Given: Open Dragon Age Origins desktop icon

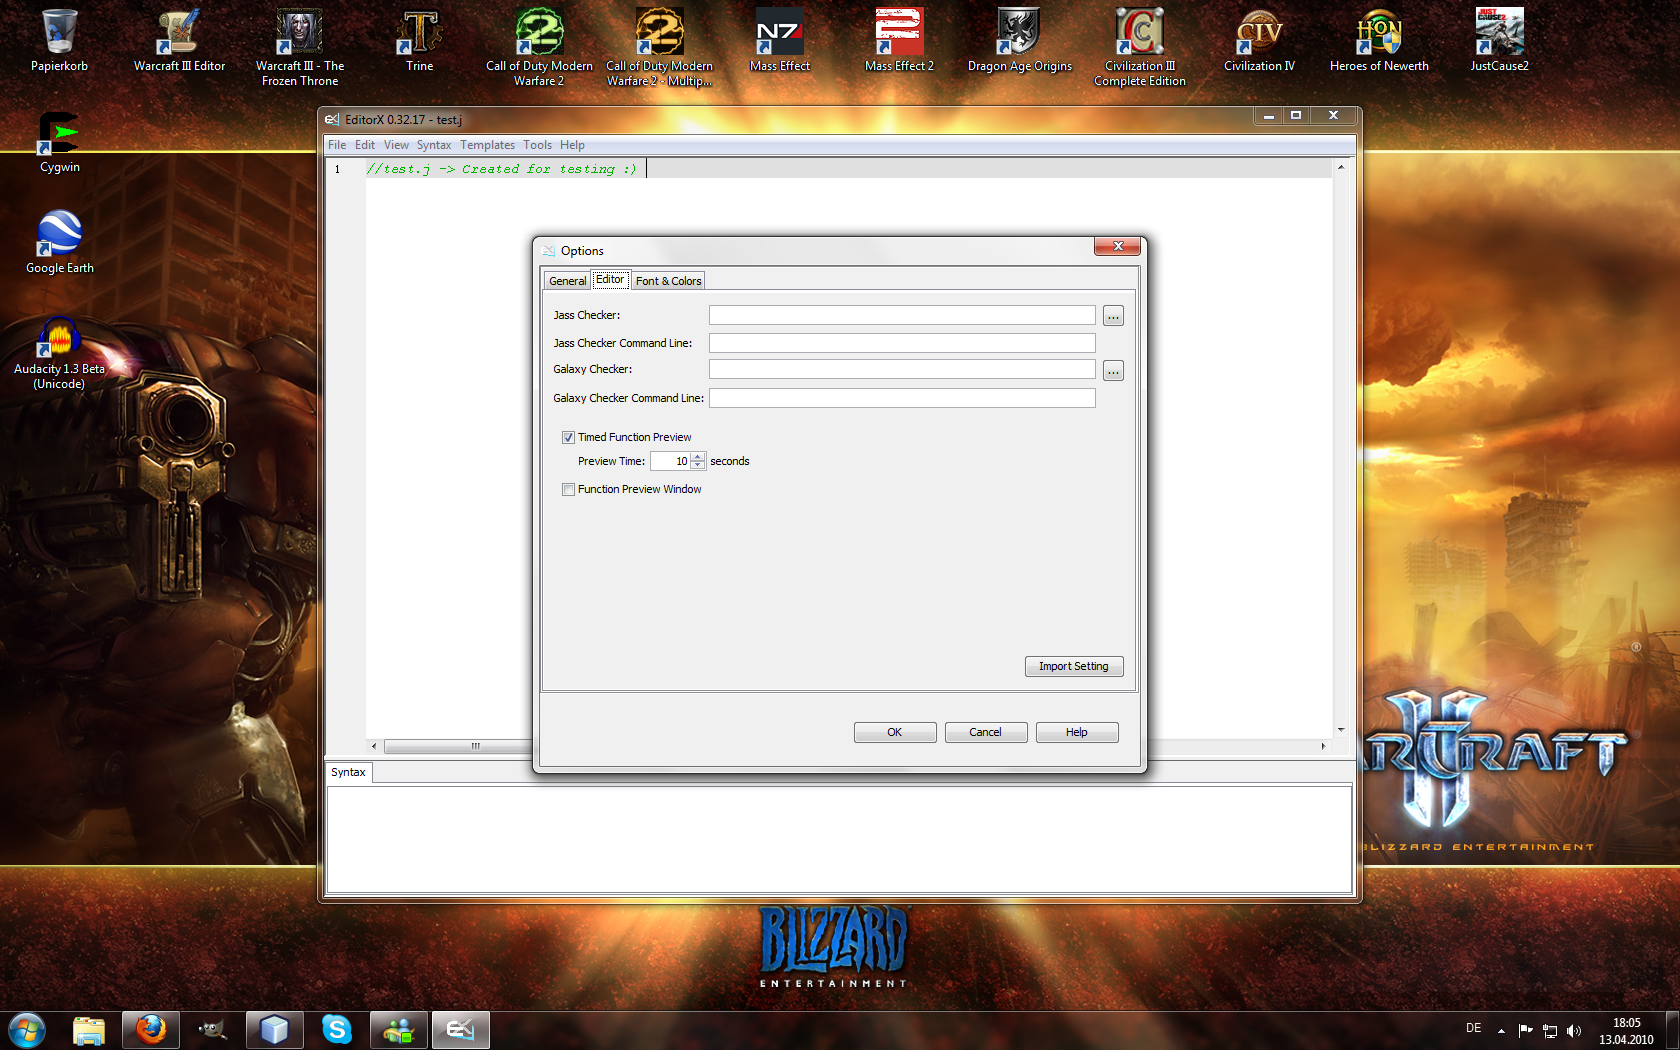Looking at the screenshot, I should point(1019,40).
